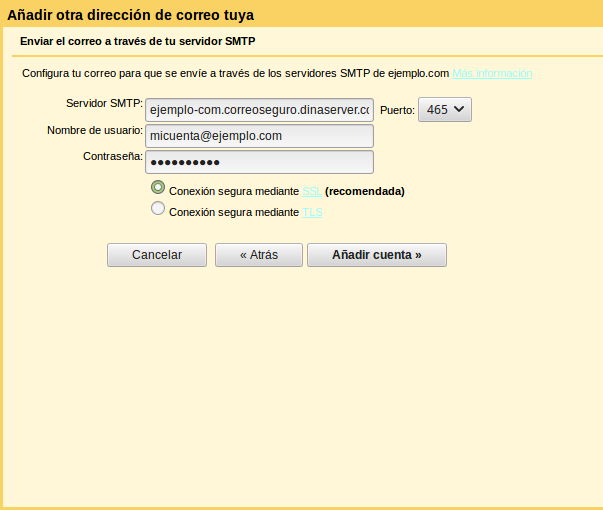Click the 'Contraseña:' label
The image size is (603, 510).
click(113, 156)
